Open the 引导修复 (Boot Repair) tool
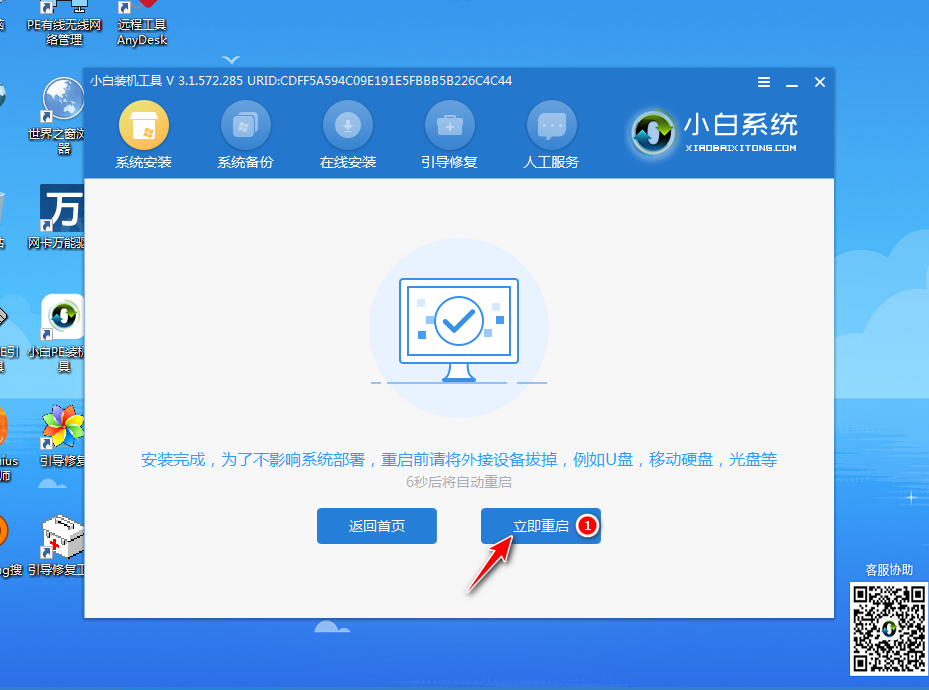Viewport: 929px width, 690px height. pos(448,135)
